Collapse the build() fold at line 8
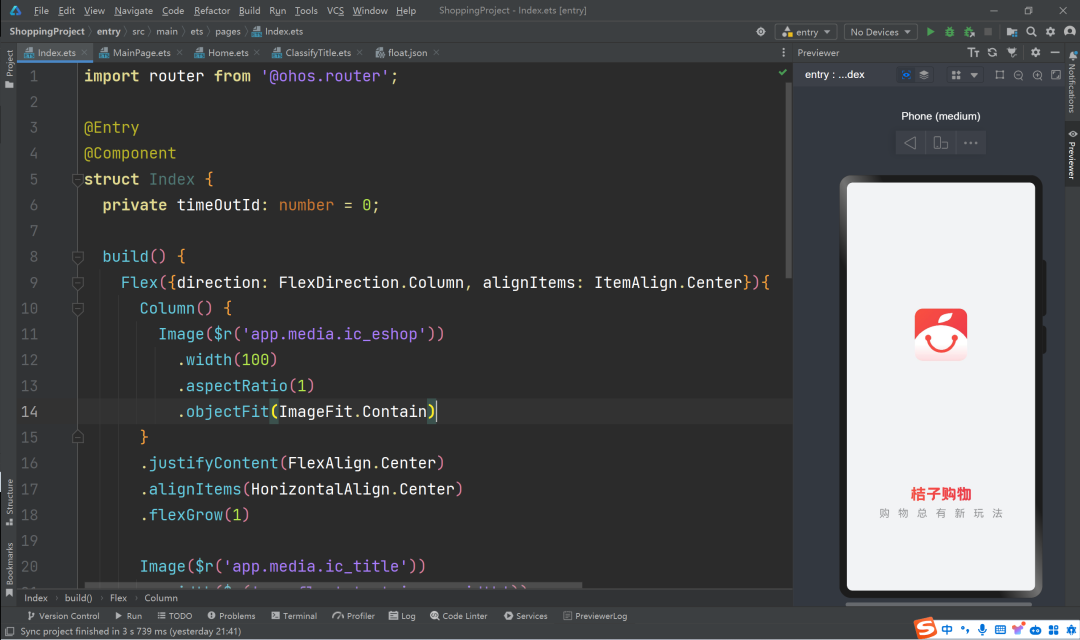This screenshot has height=640, width=1080. click(x=78, y=257)
